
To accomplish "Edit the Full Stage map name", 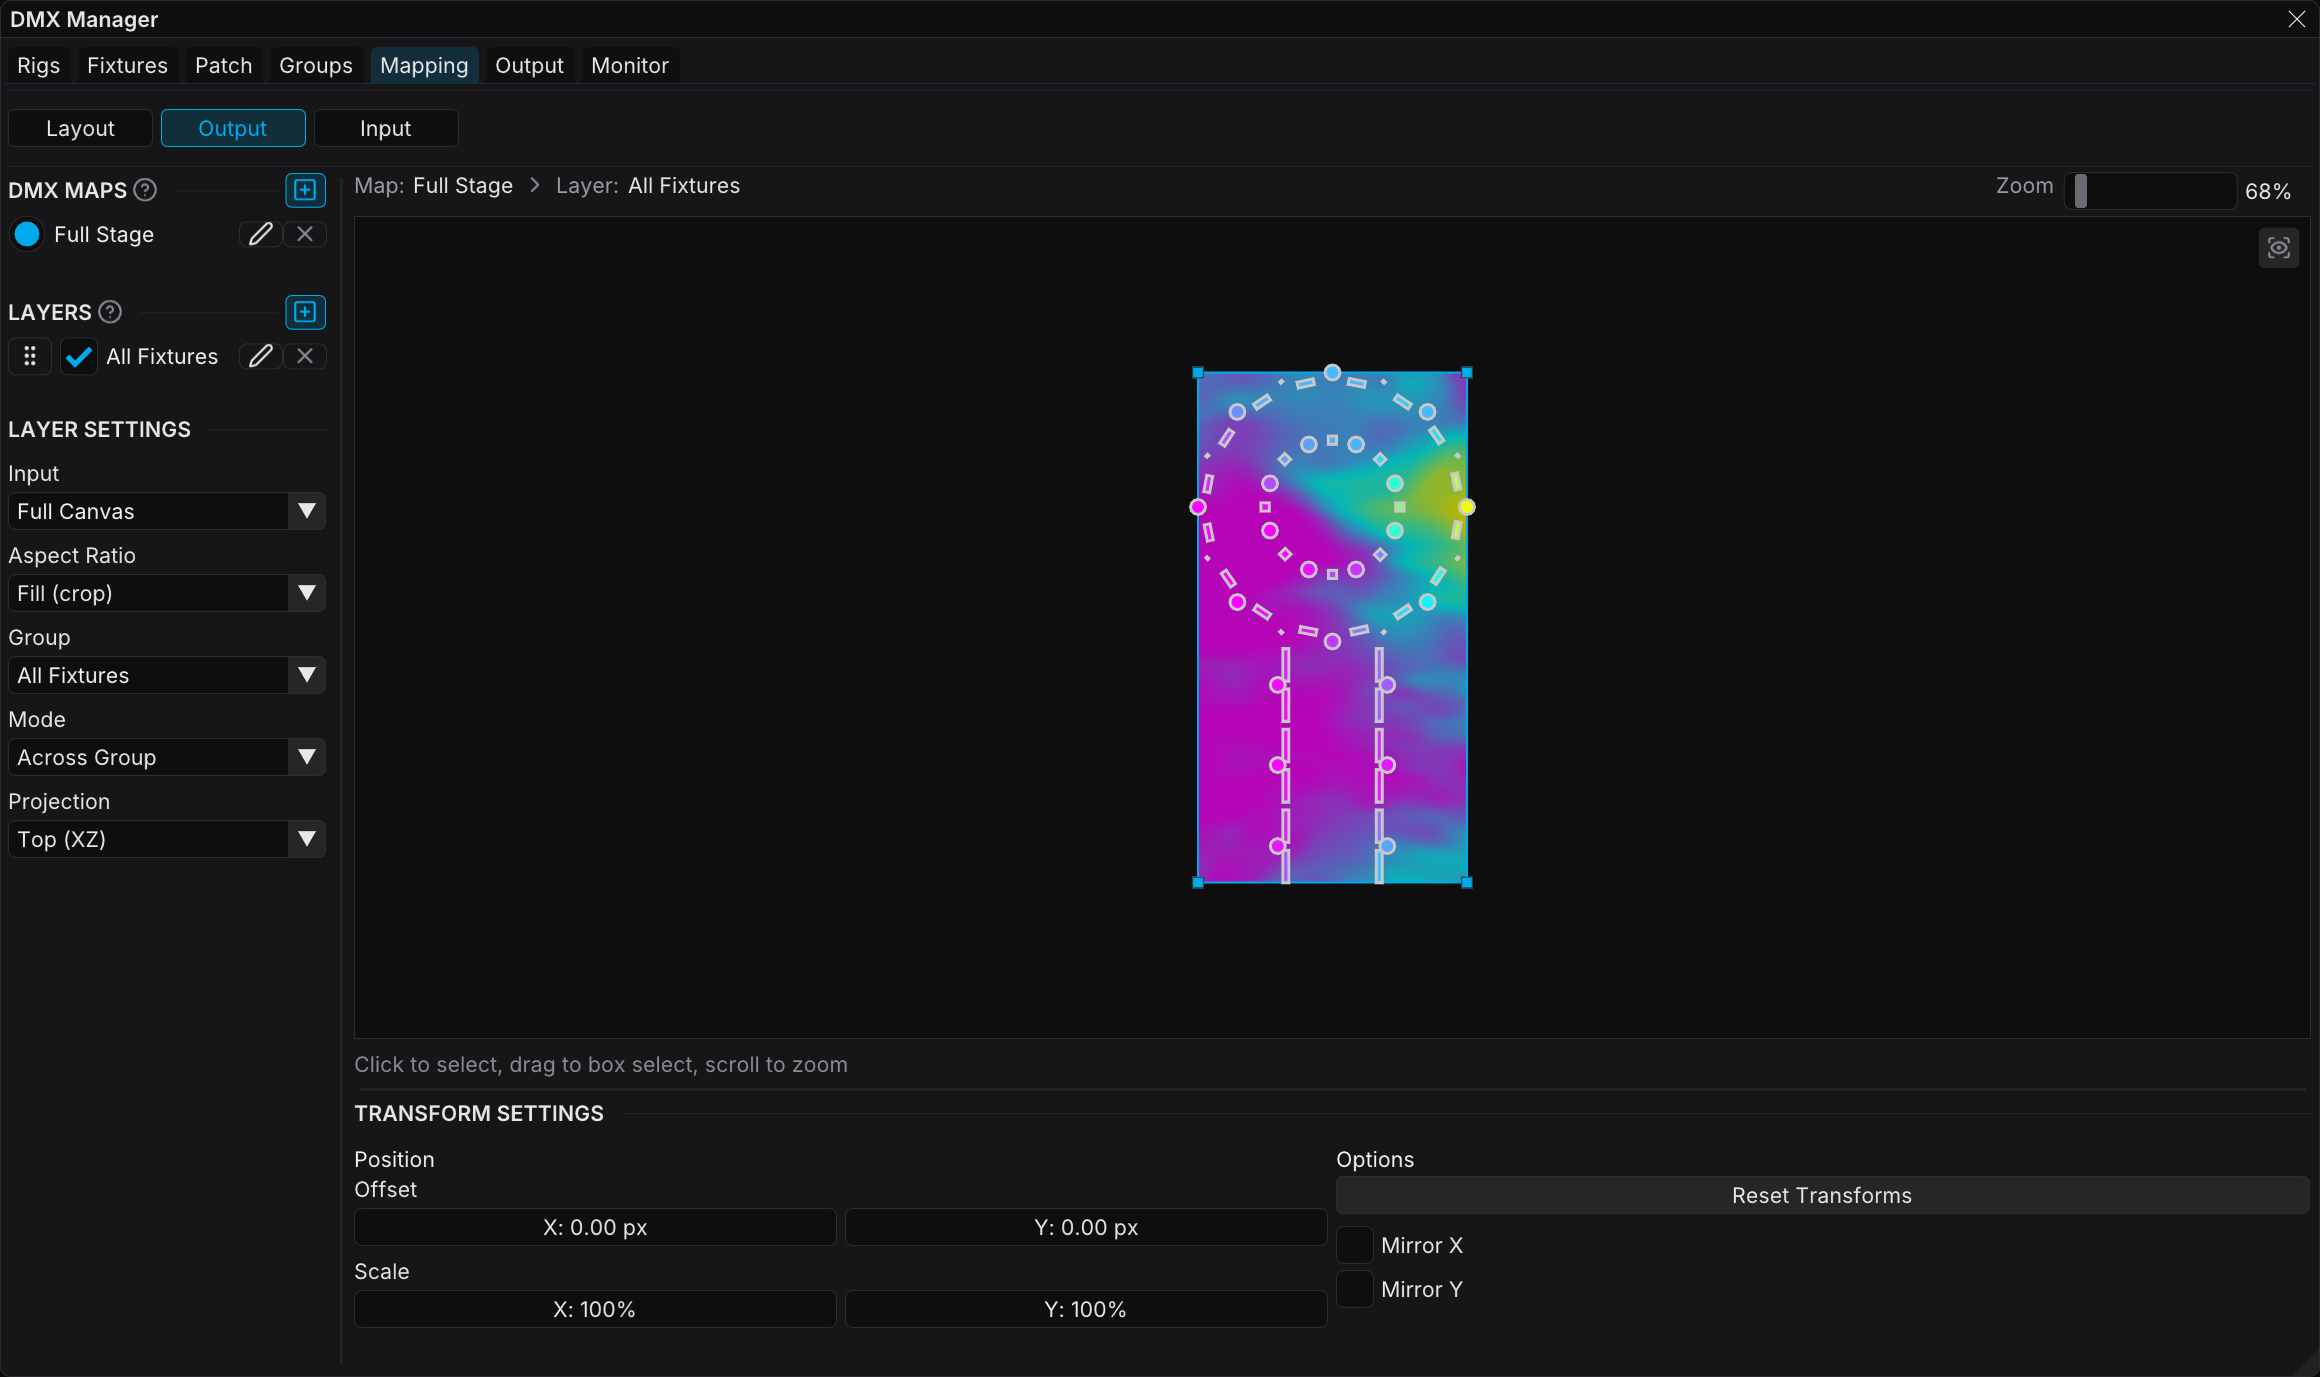I will click(260, 234).
